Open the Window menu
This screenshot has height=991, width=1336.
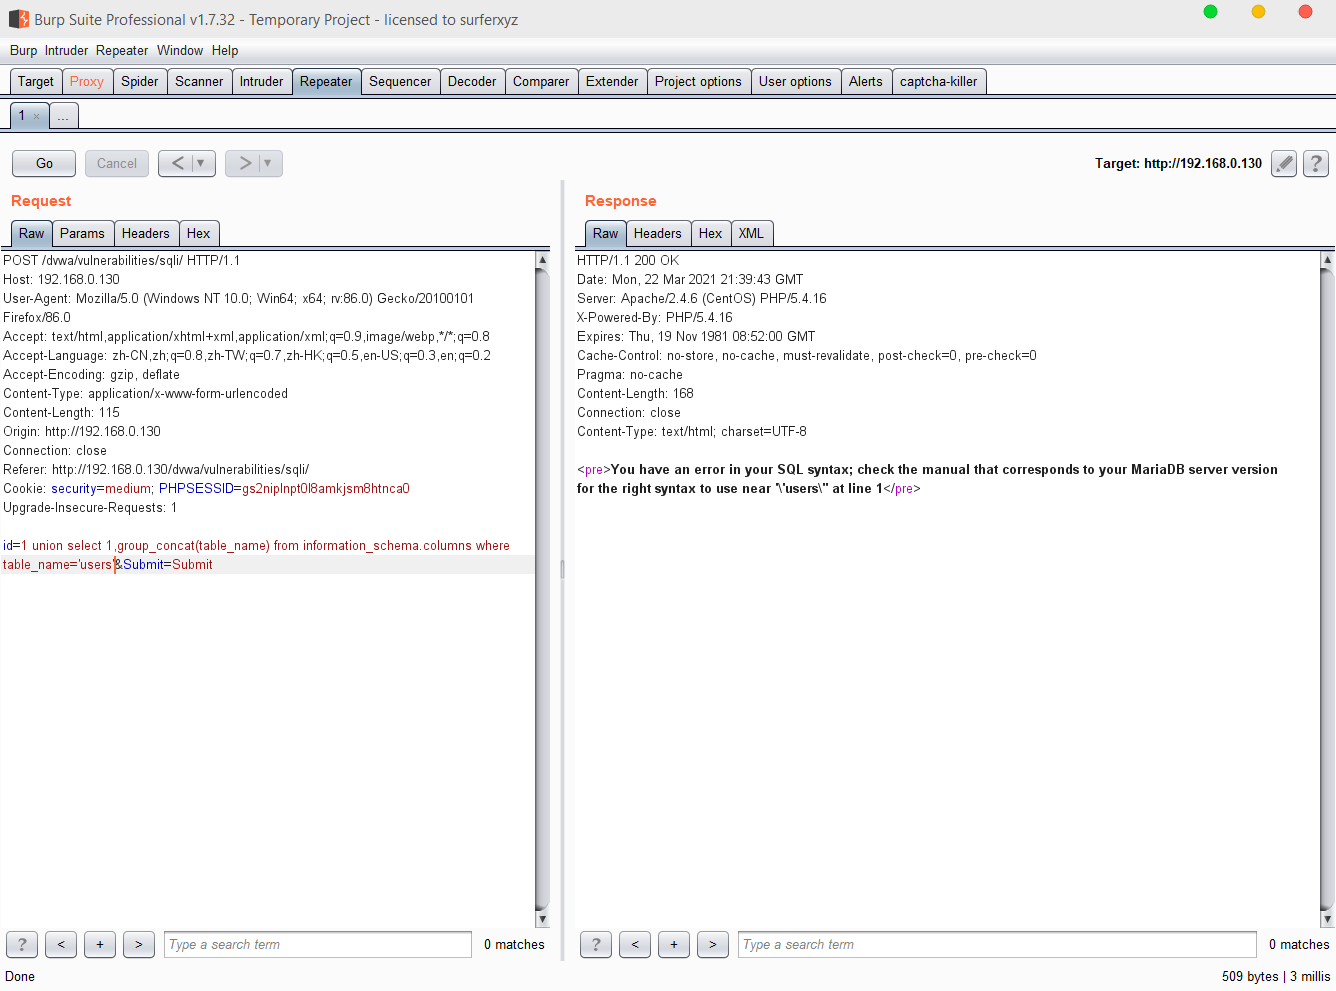tap(180, 50)
